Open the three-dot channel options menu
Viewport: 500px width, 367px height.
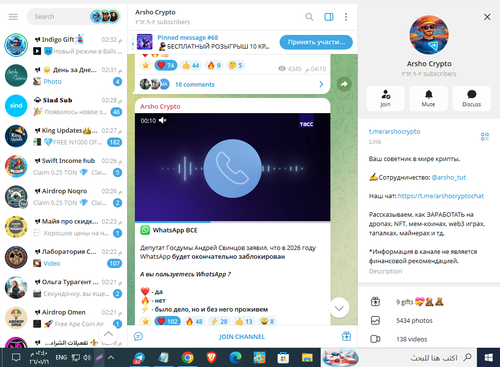[346, 17]
